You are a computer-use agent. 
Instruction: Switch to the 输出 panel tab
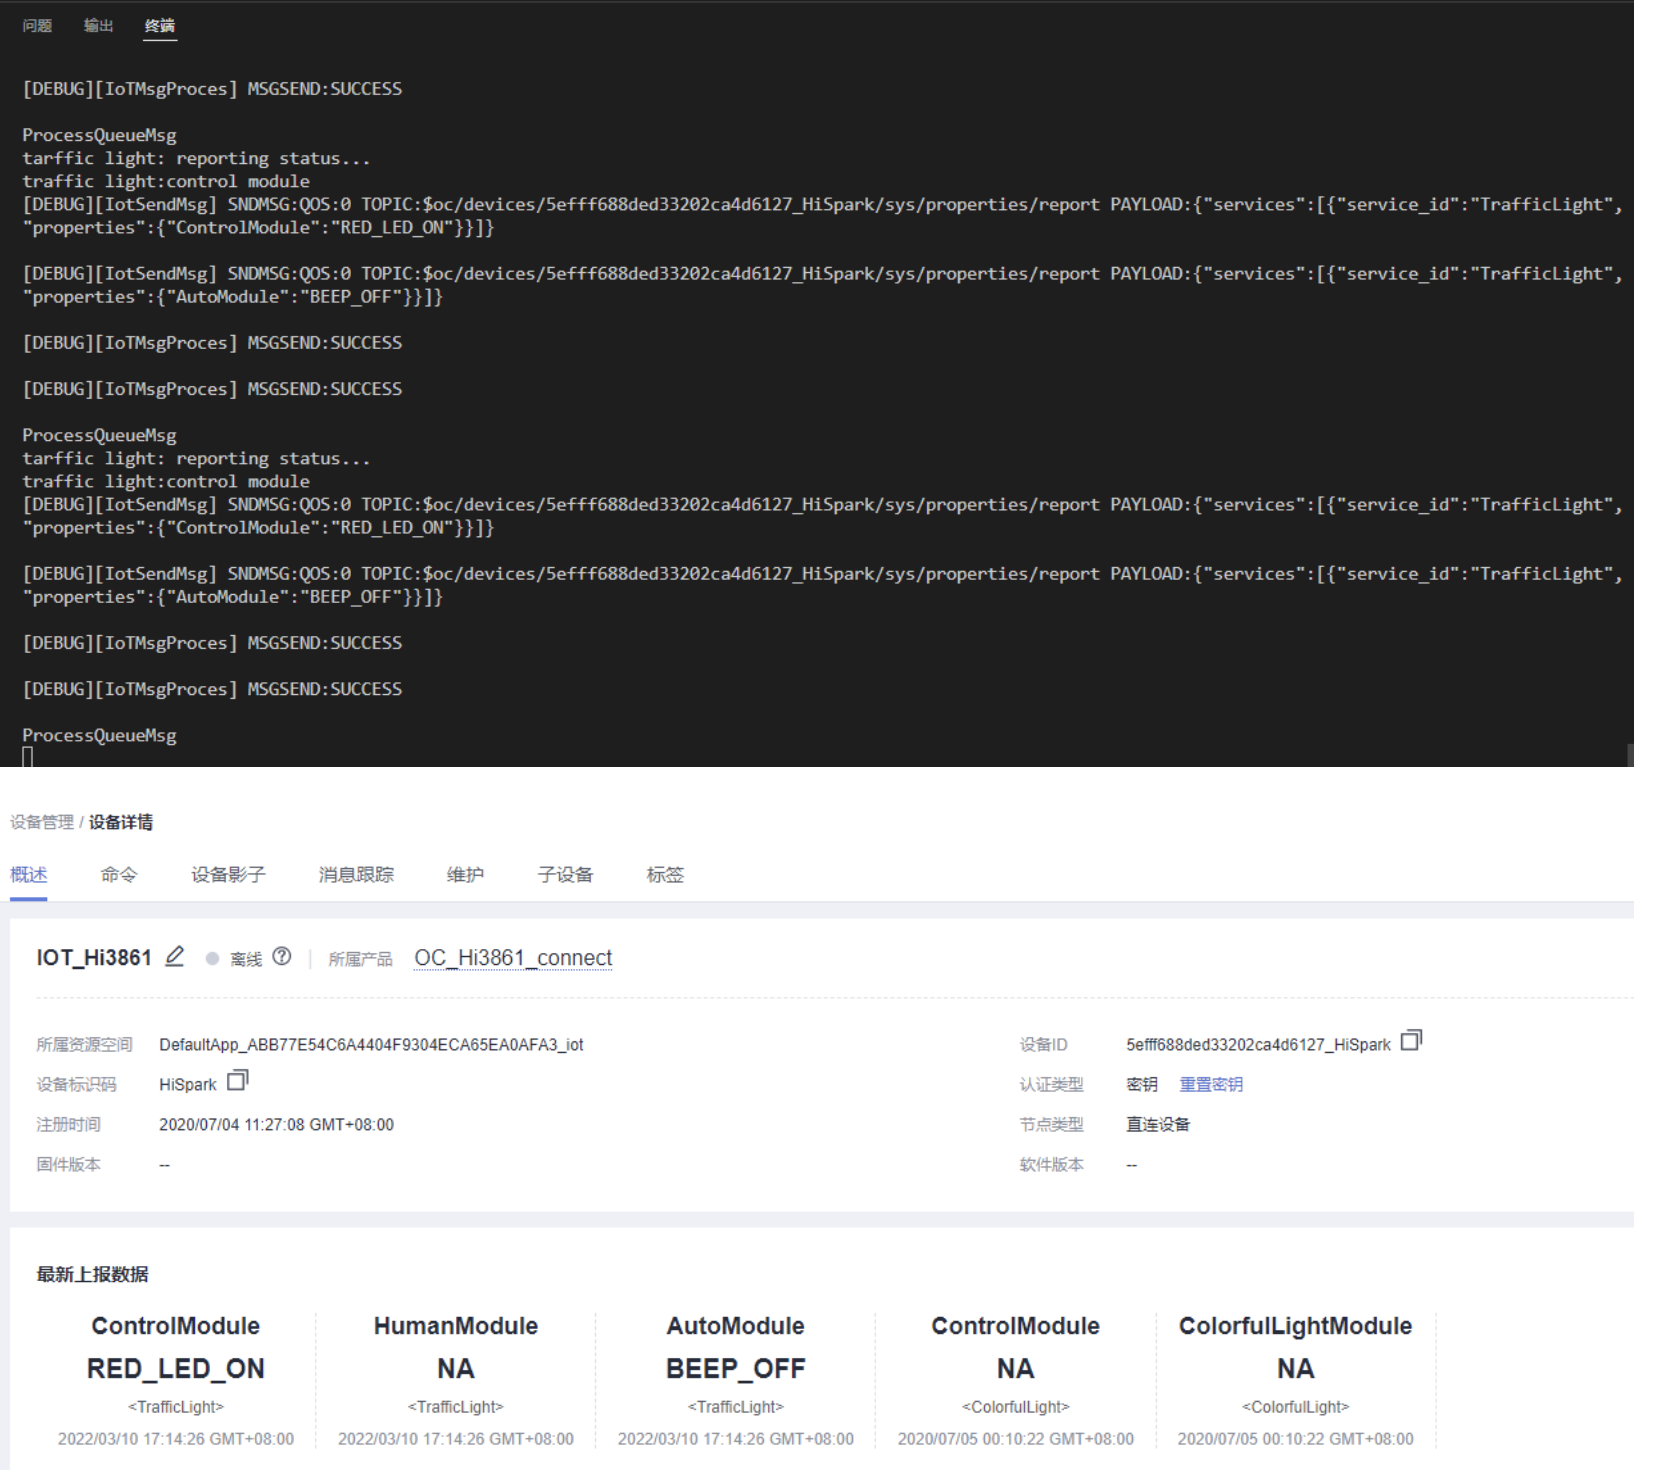click(x=98, y=26)
